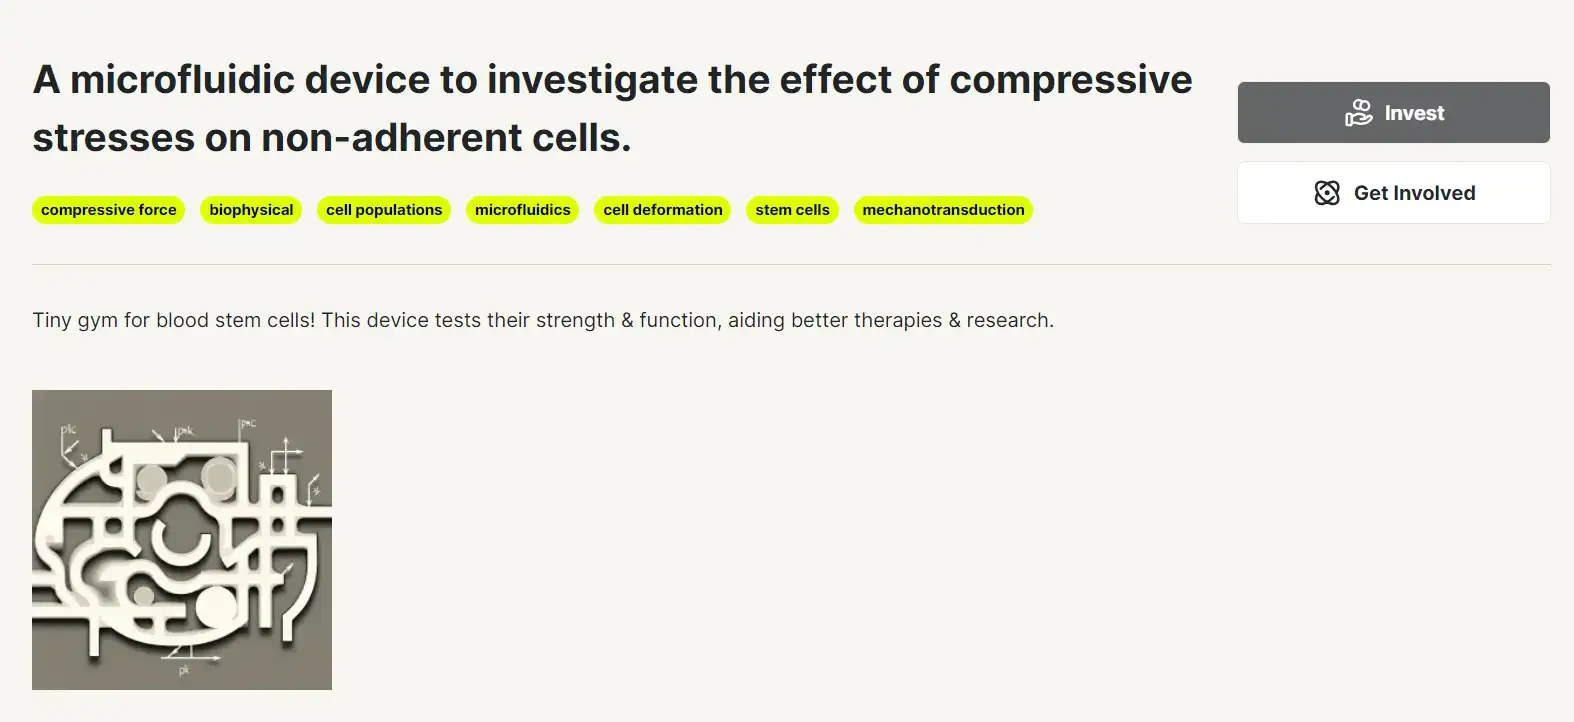Open the microfluidic device illustration thumbnail

coord(182,540)
